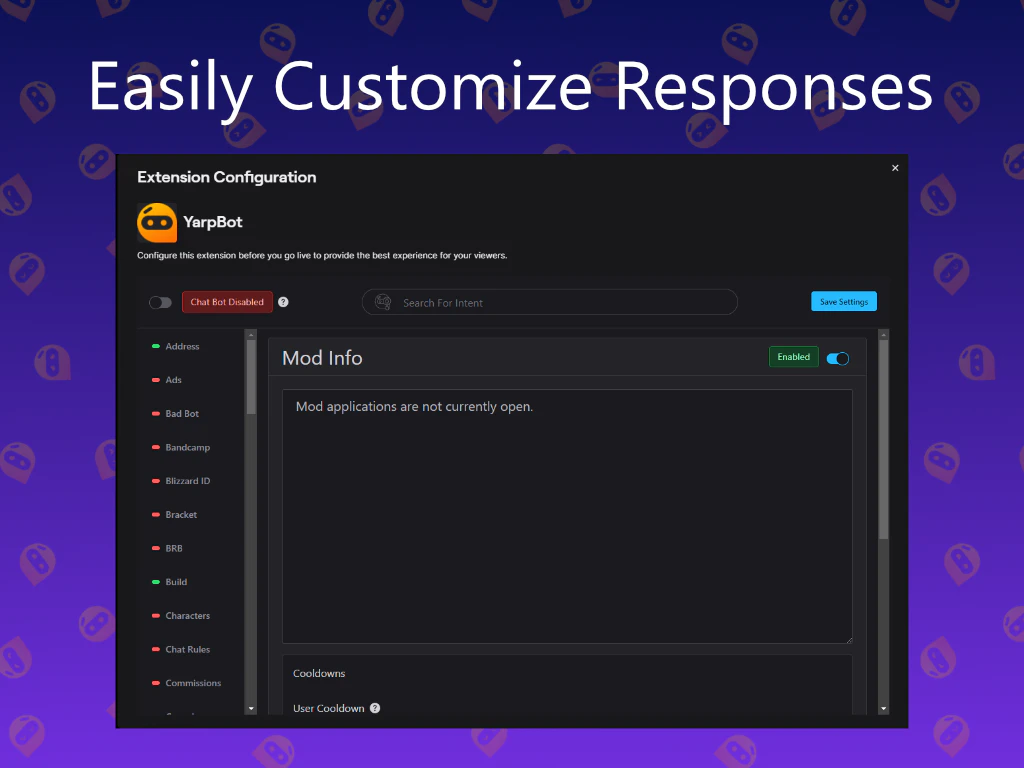Click the intent list scroll-up arrow
Viewport: 1024px width, 768px height.
(x=251, y=335)
